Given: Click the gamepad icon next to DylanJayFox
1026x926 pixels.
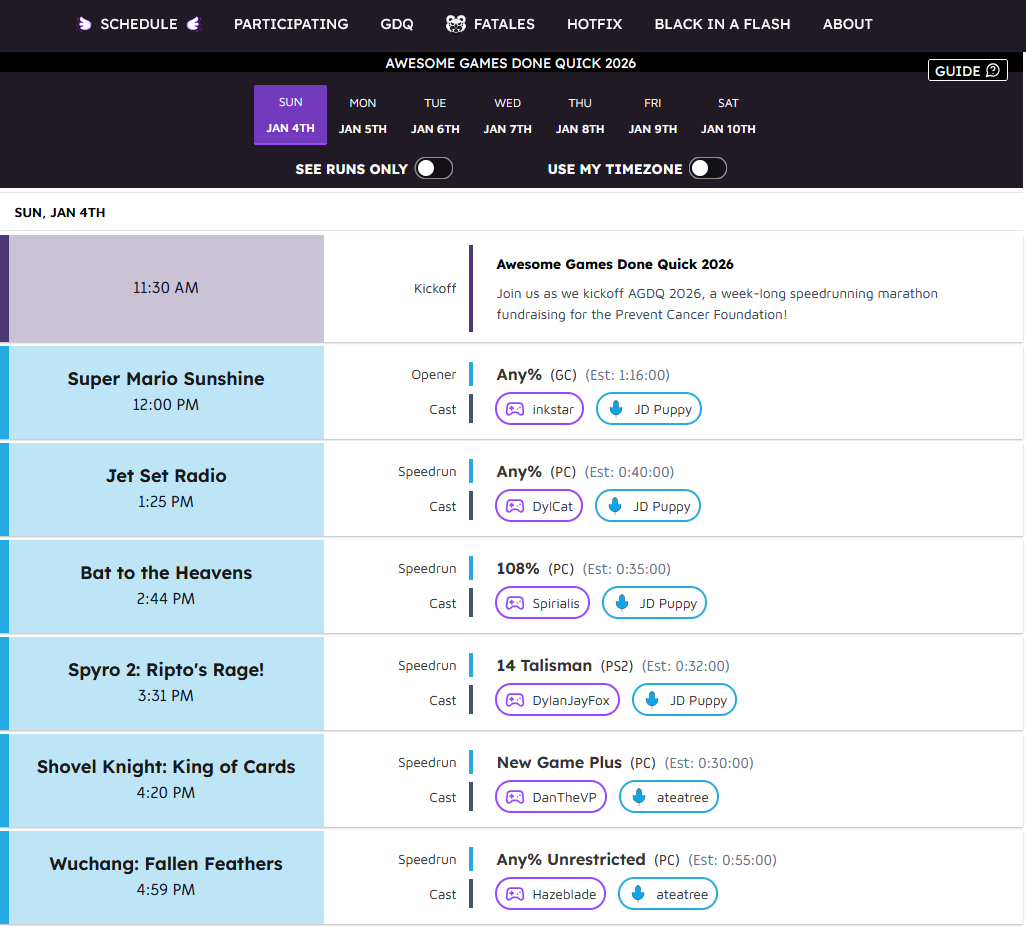Looking at the screenshot, I should (515, 700).
